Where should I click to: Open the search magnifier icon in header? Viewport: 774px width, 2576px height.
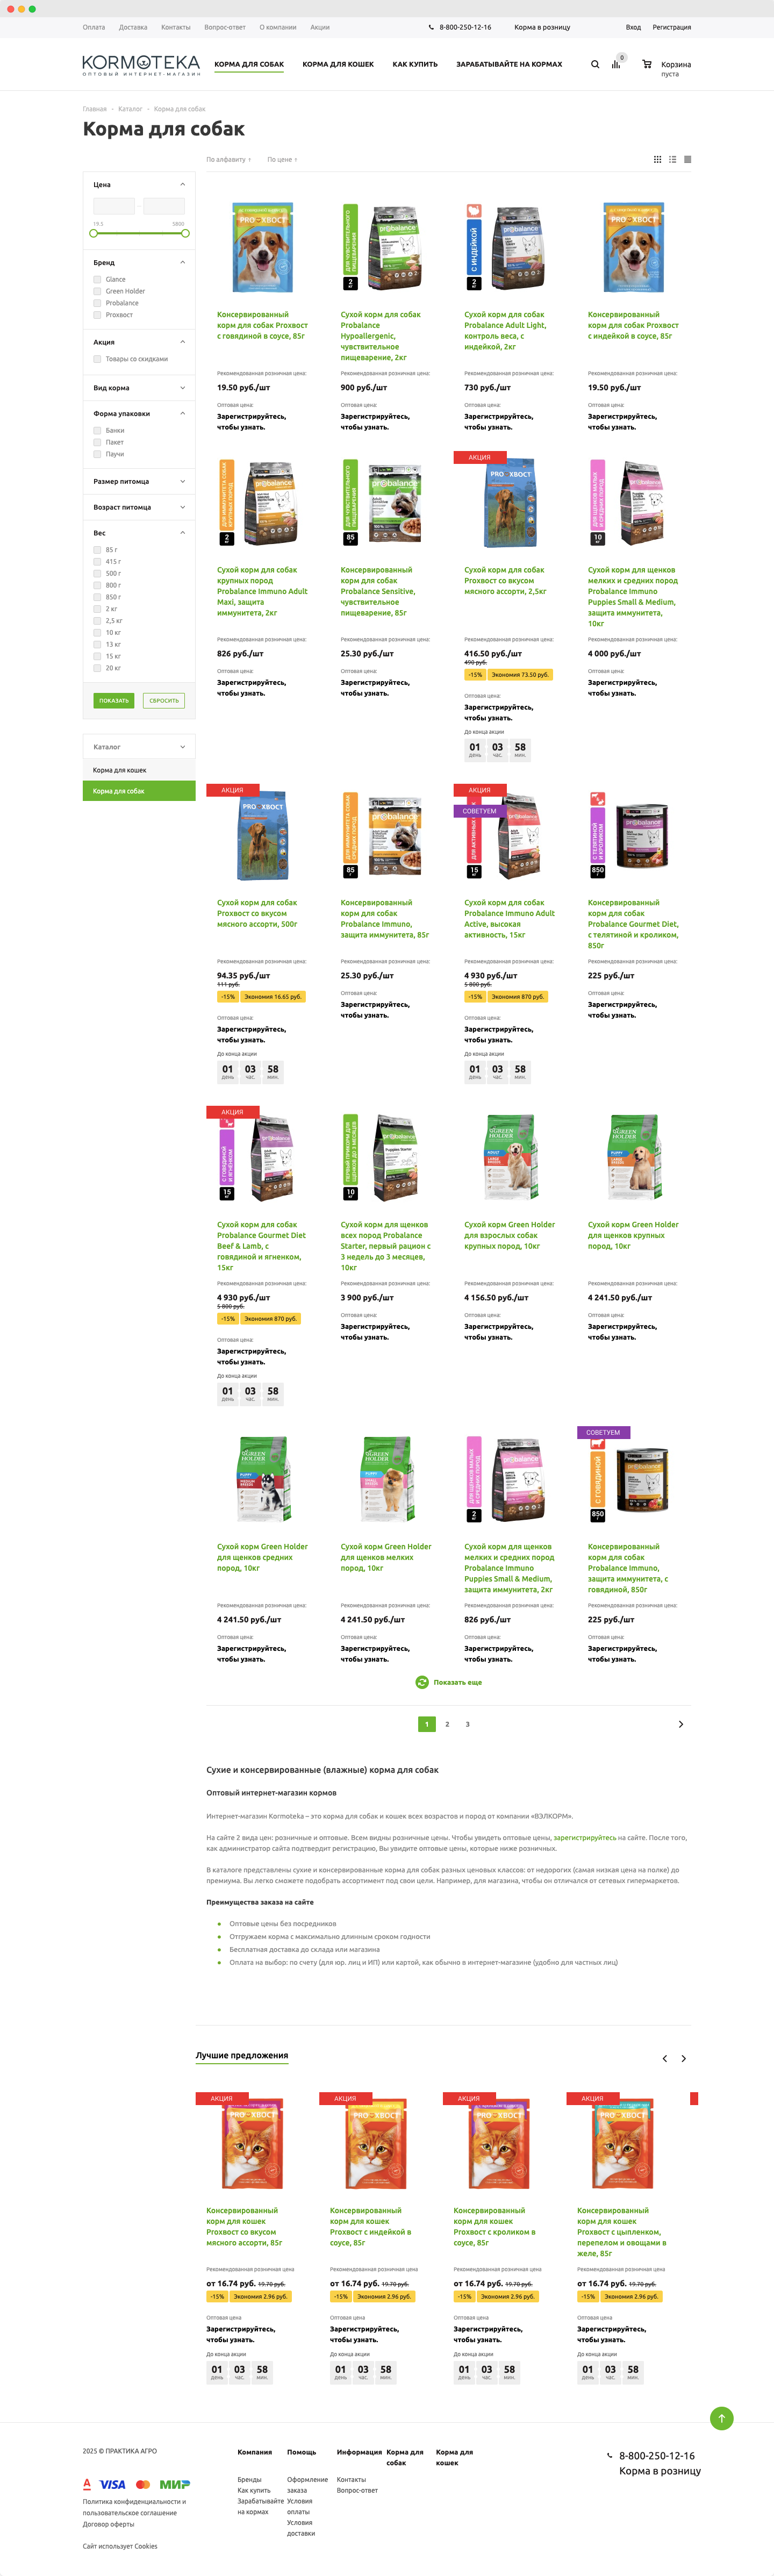[595, 64]
